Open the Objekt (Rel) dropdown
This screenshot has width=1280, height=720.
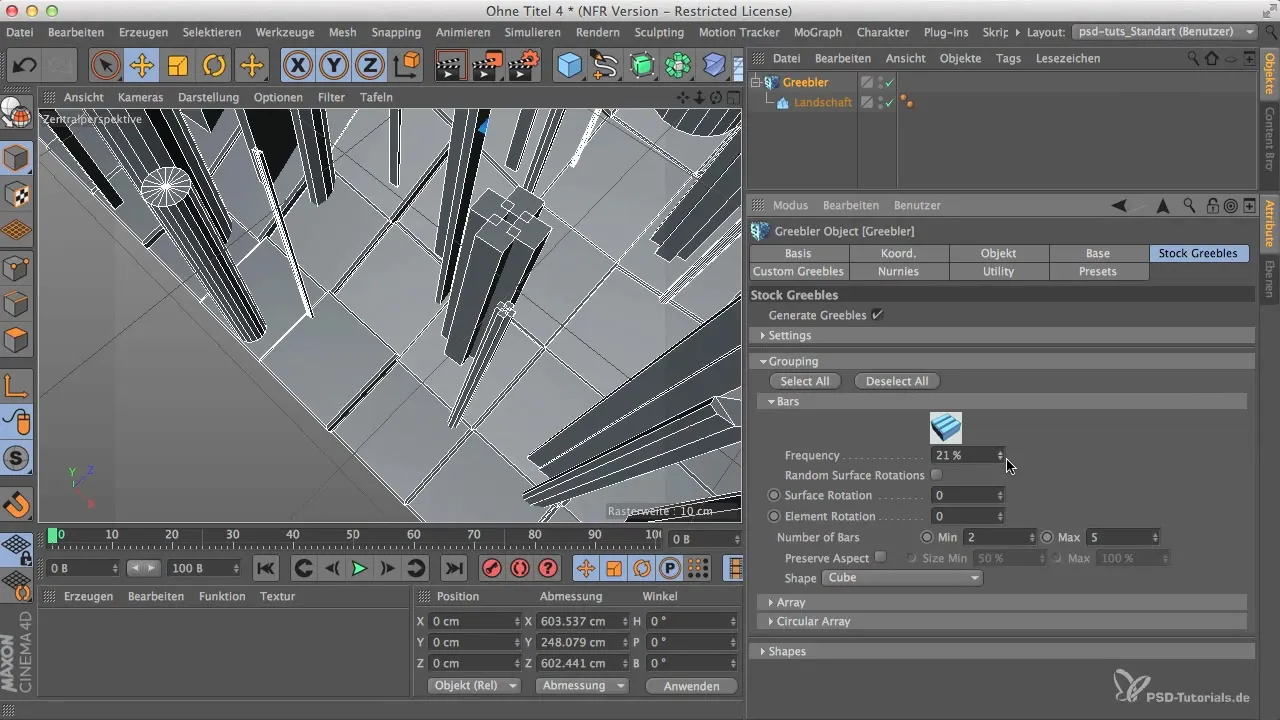pos(475,686)
